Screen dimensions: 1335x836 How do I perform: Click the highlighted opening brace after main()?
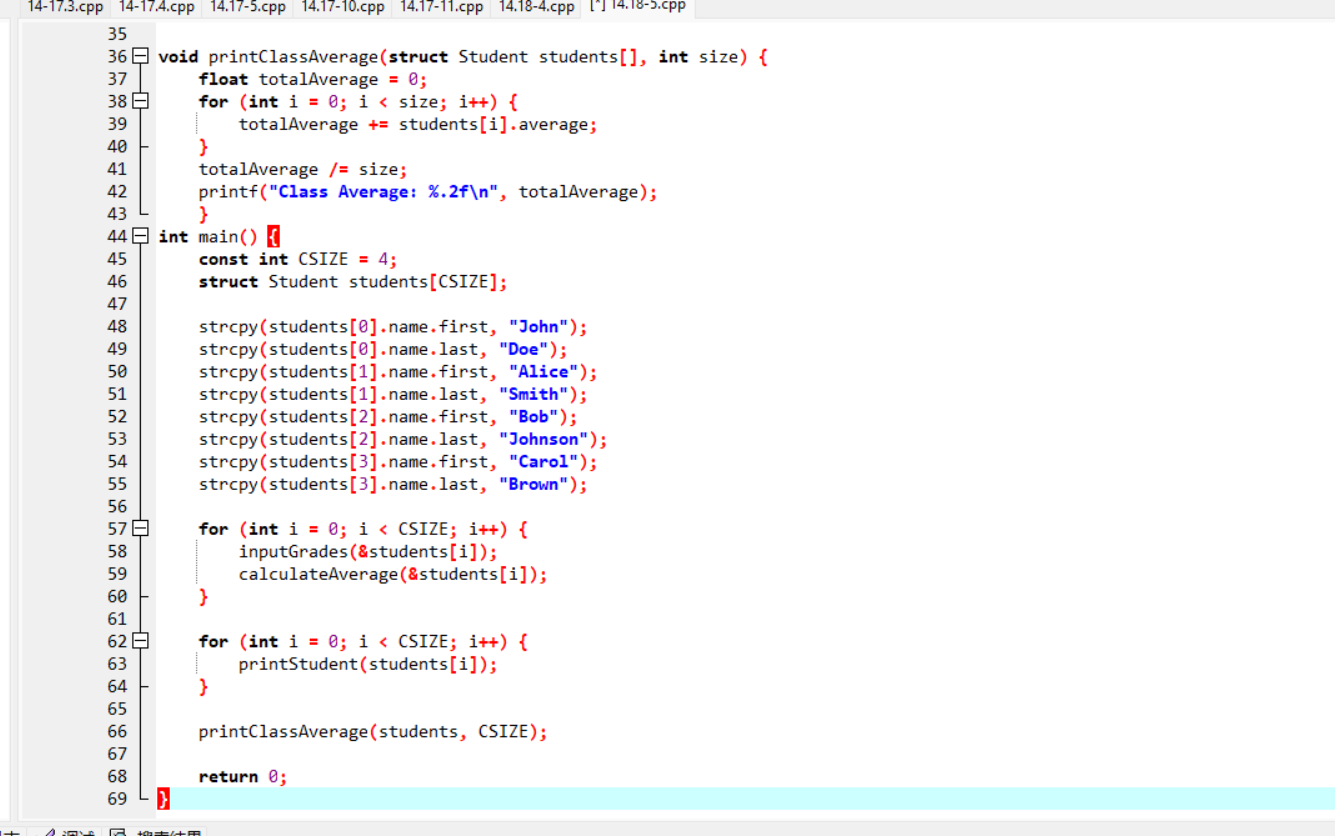[x=274, y=237]
